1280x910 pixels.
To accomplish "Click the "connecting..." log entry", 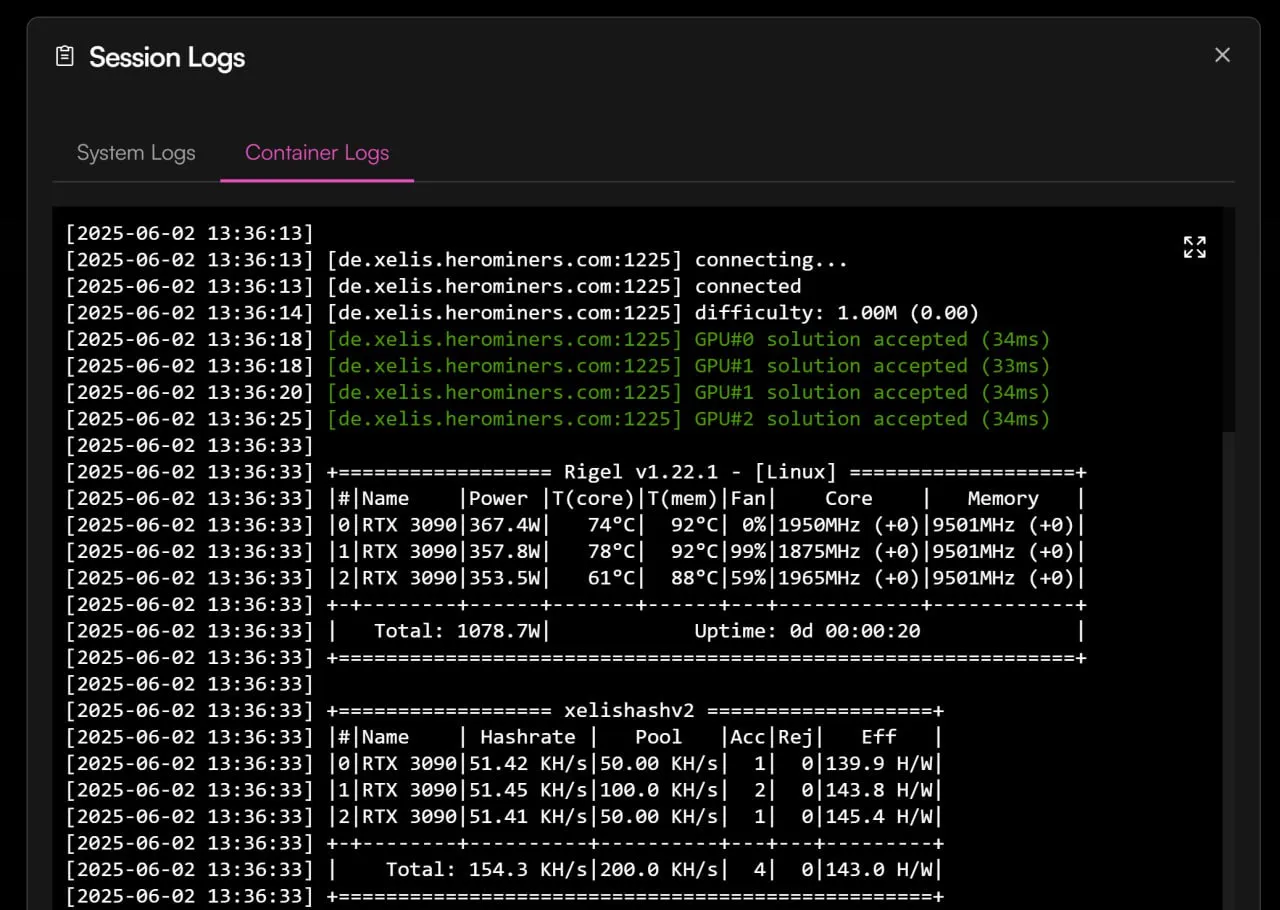I will tap(771, 260).
